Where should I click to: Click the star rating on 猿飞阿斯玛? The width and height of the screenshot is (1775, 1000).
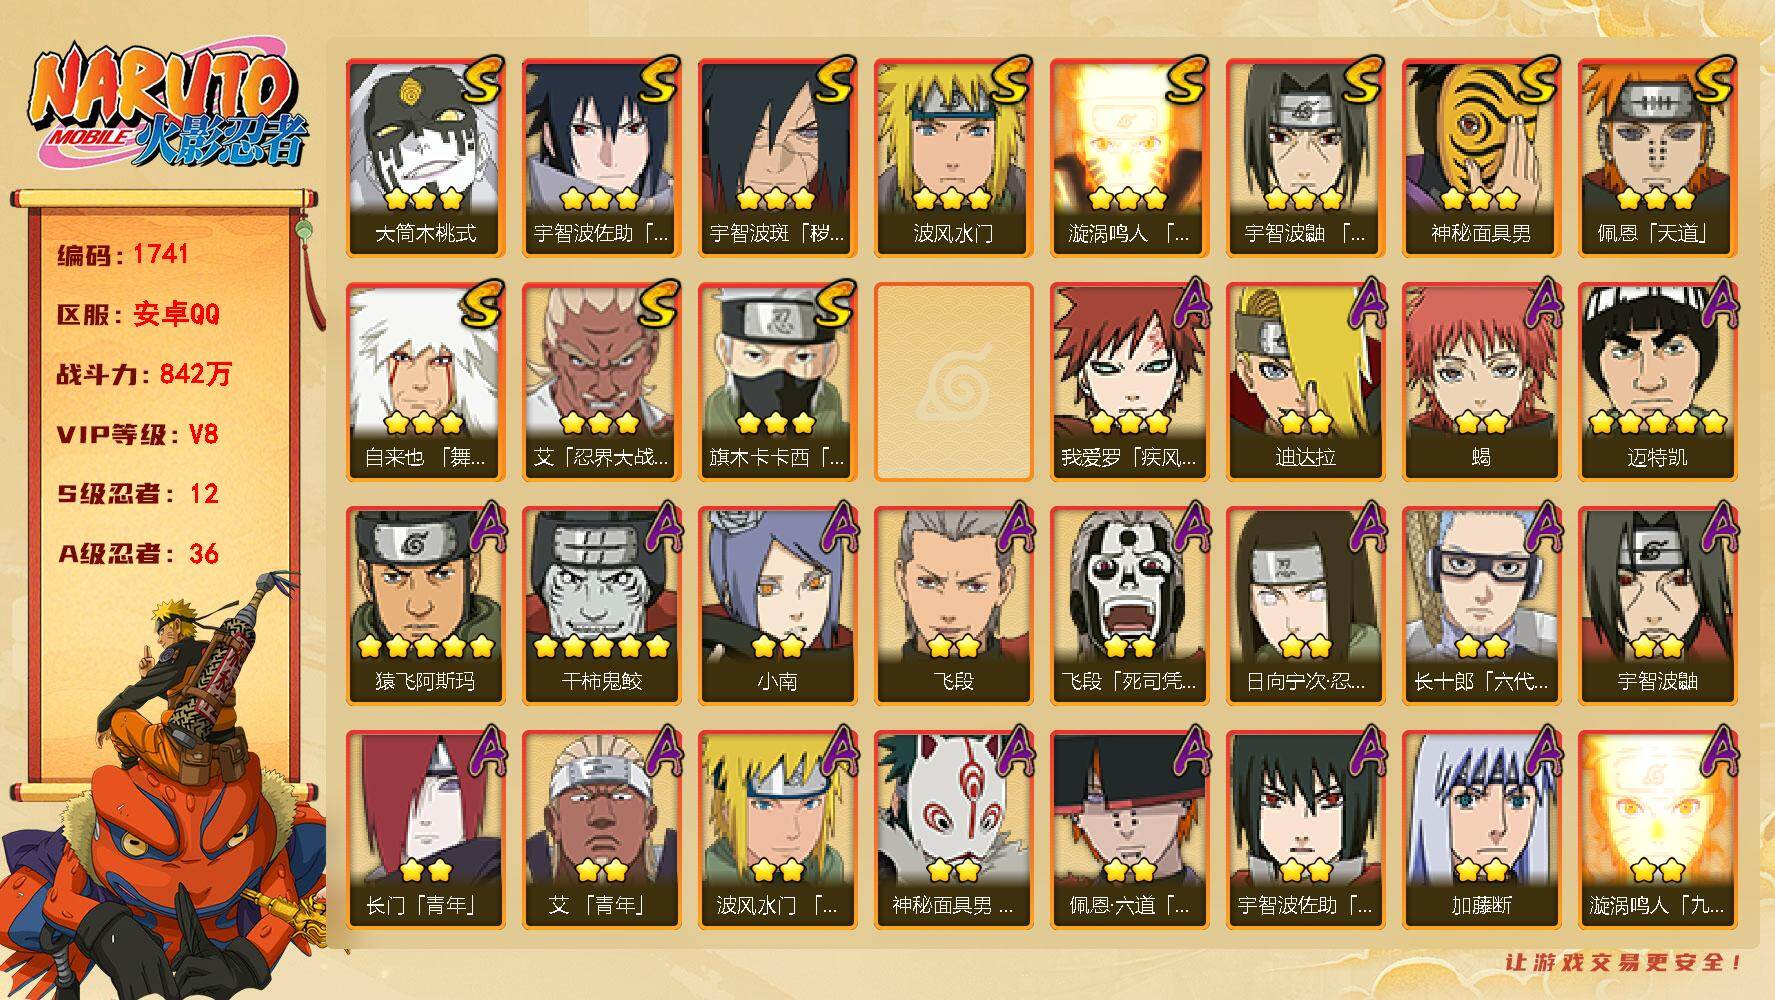[426, 645]
